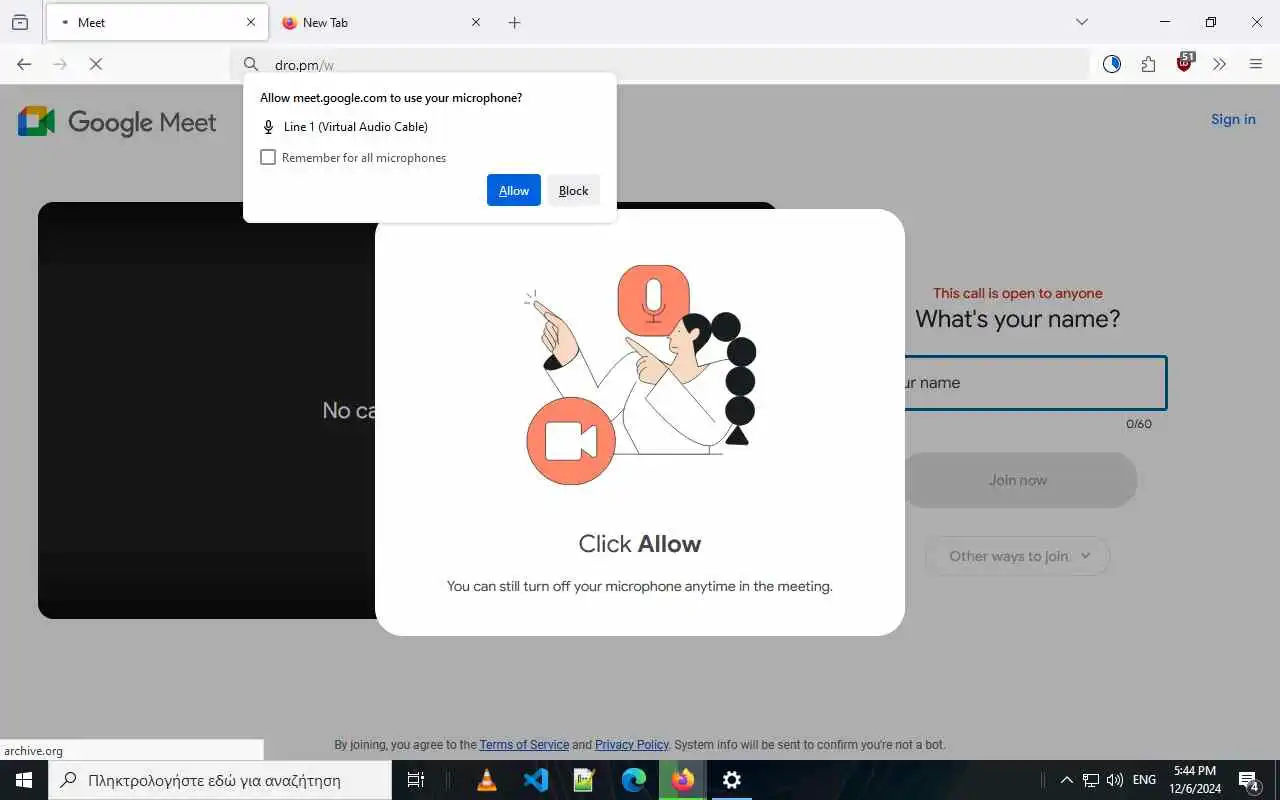Select Line 1 (Virtual Audio Cable) microphone

345,127
